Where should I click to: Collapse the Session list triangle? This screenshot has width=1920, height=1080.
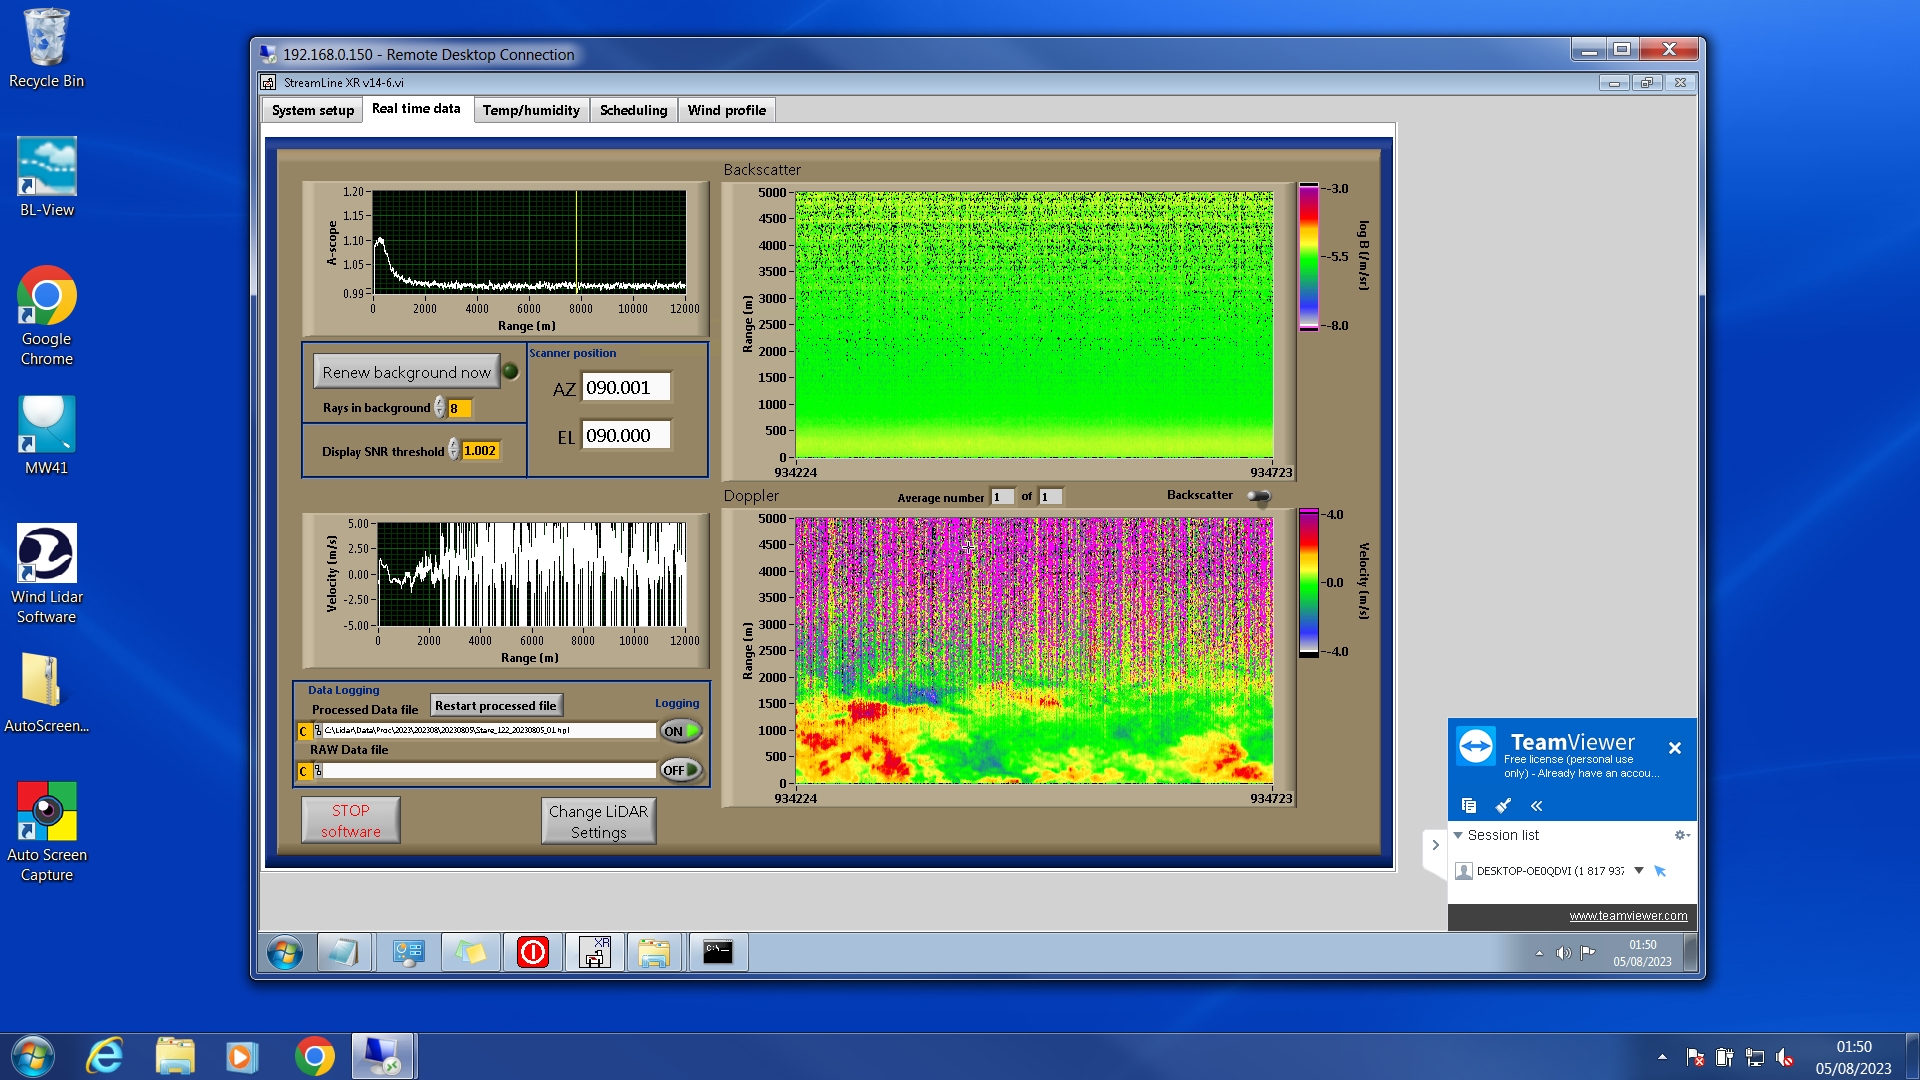pyautogui.click(x=1458, y=835)
